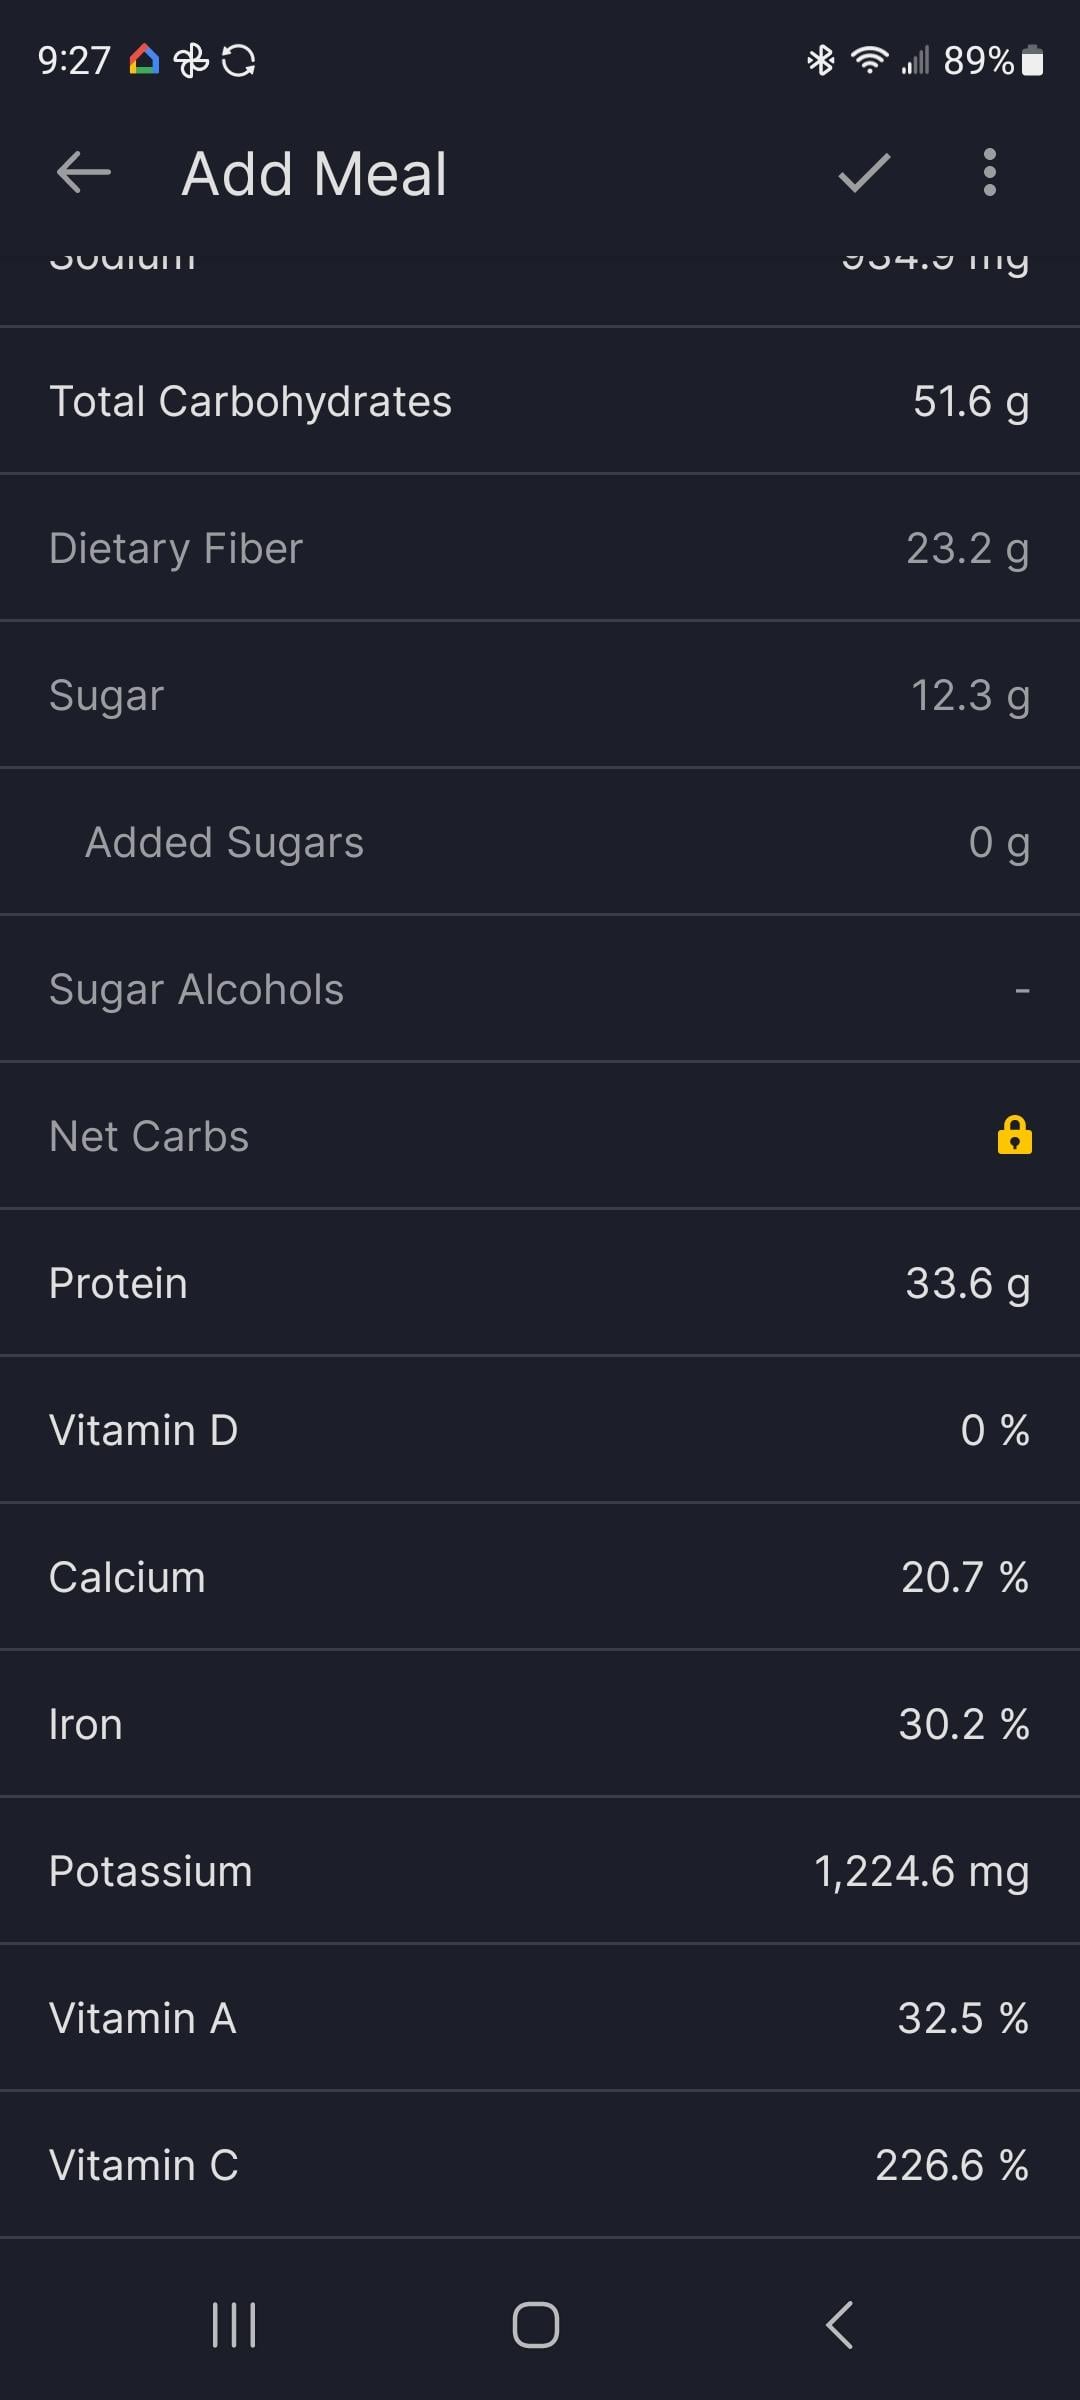The width and height of the screenshot is (1080, 2400).
Task: Confirm meal with the checkmark icon
Action: tap(864, 173)
